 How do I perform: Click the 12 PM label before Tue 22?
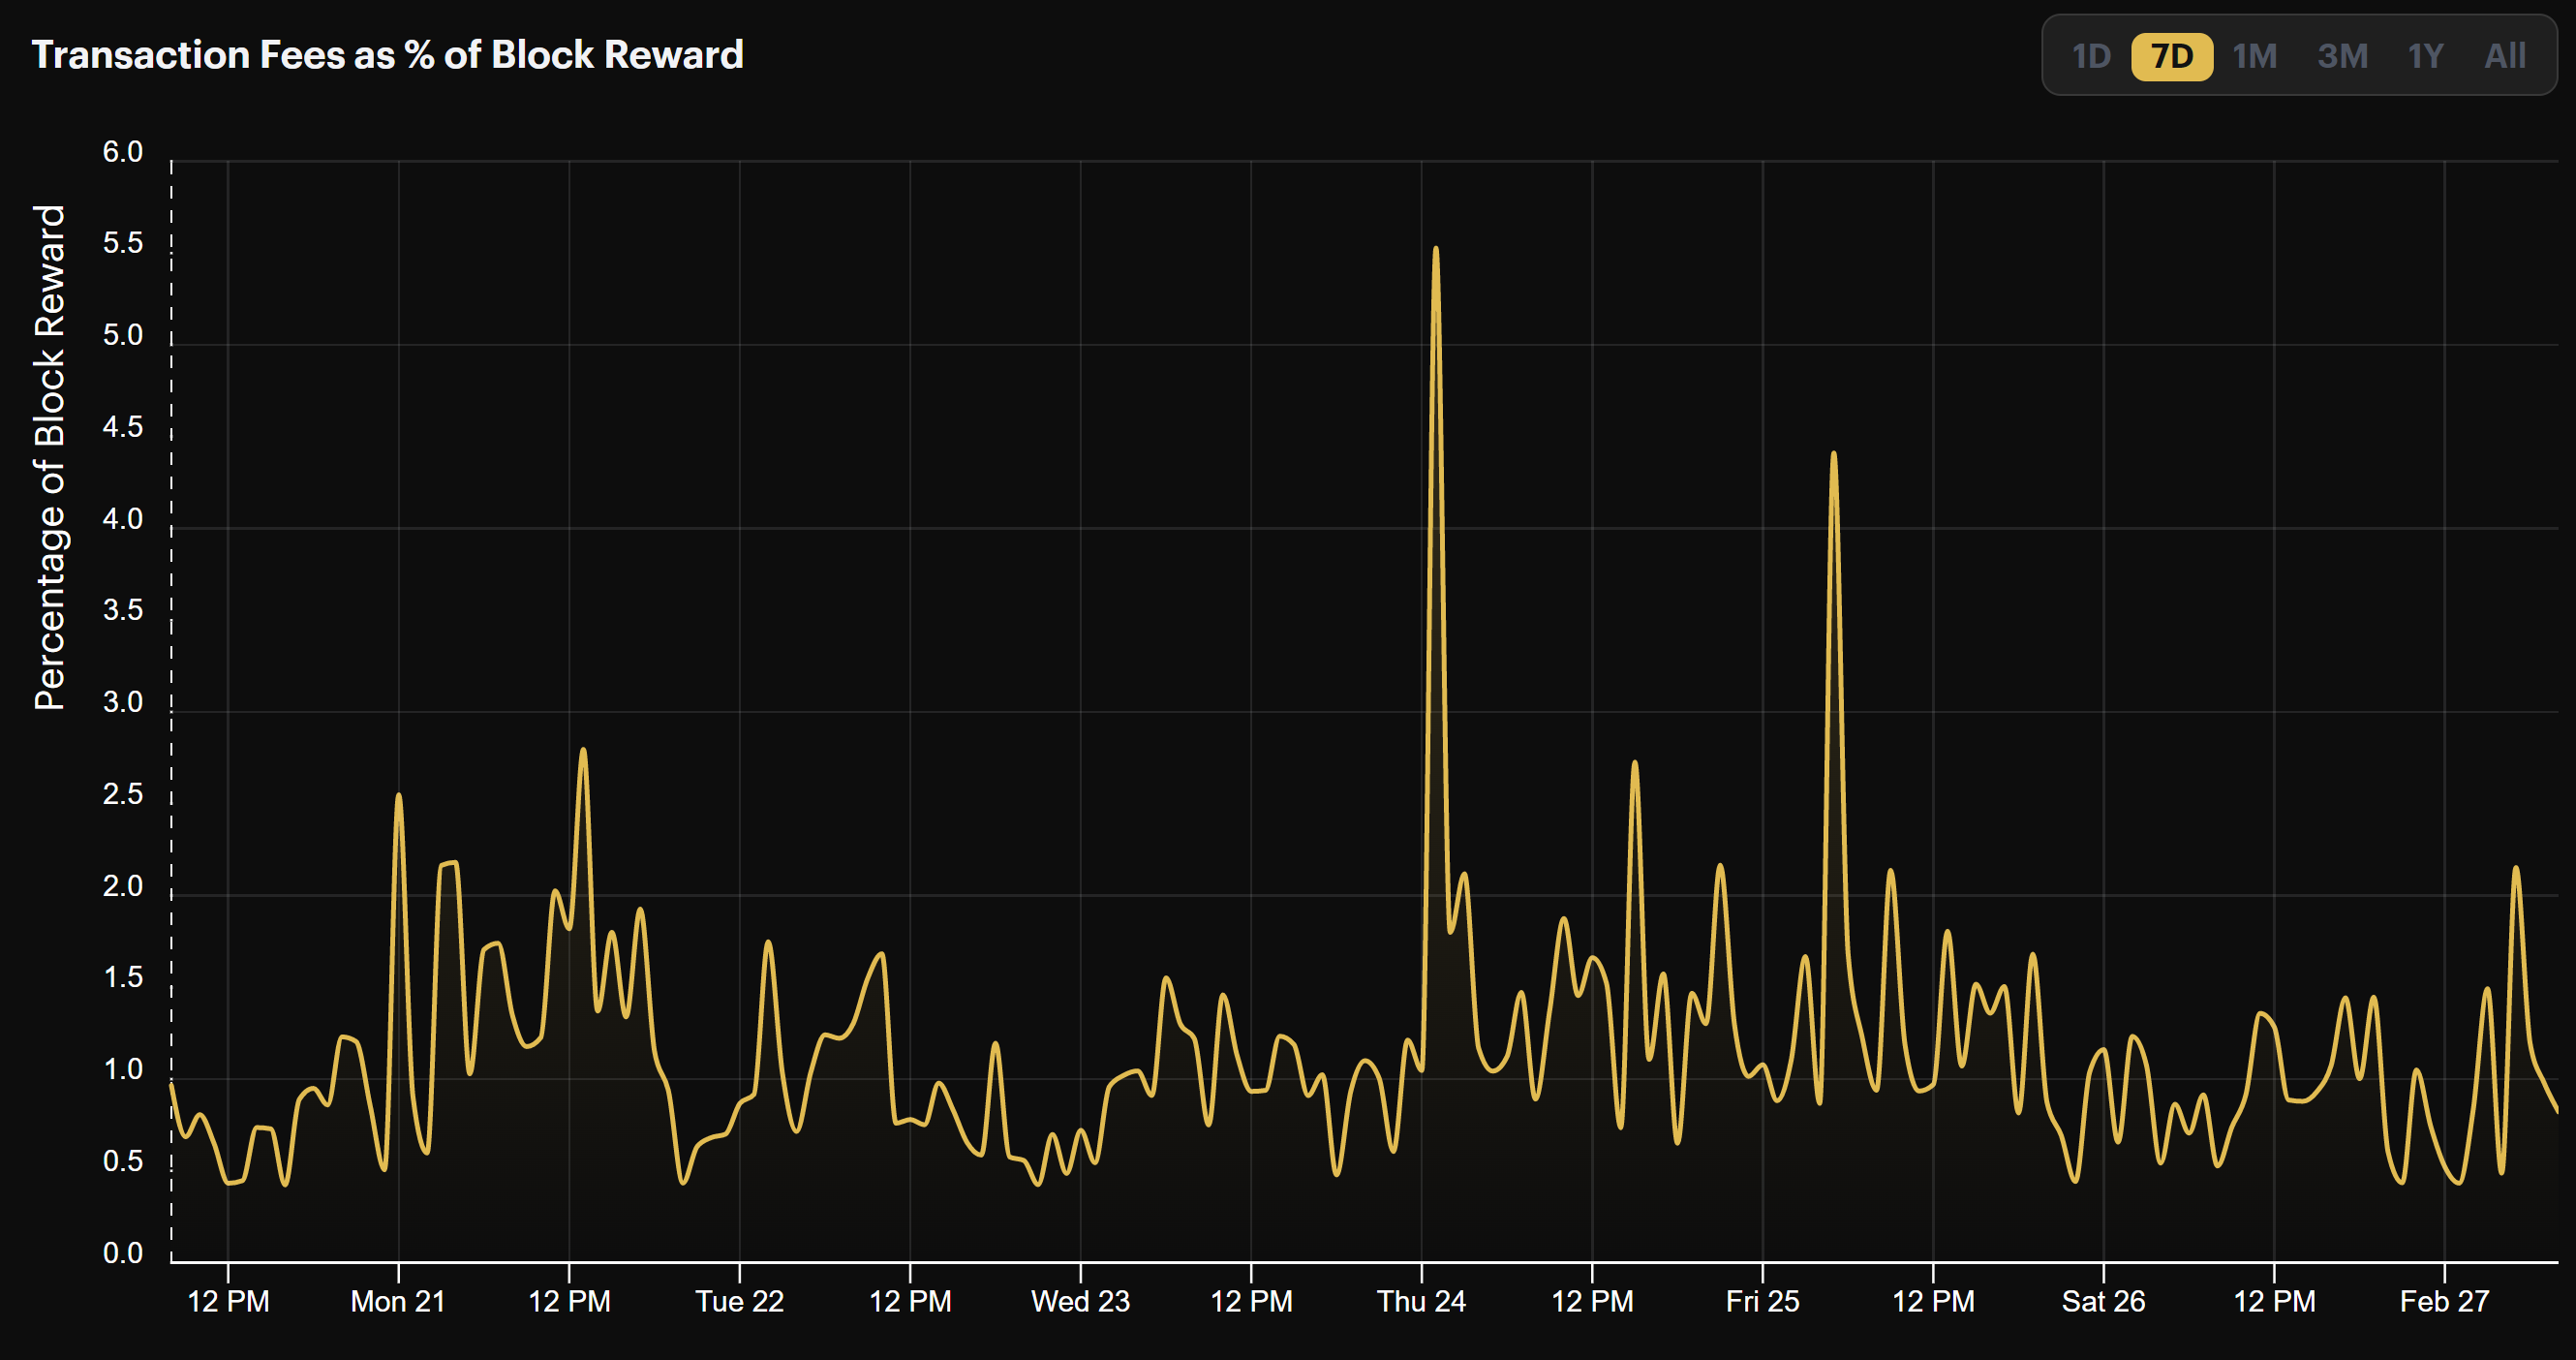(569, 1302)
